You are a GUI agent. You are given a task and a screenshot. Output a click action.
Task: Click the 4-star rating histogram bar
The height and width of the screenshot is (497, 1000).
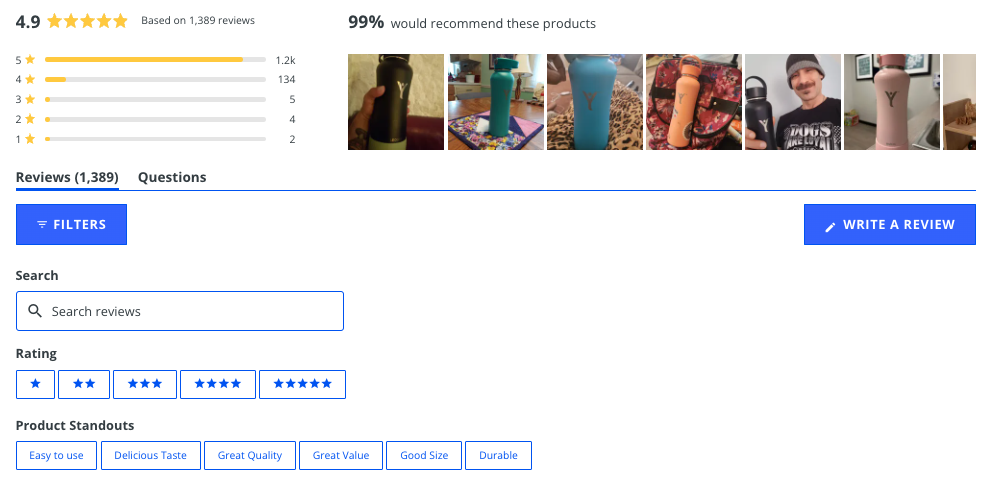click(x=155, y=79)
